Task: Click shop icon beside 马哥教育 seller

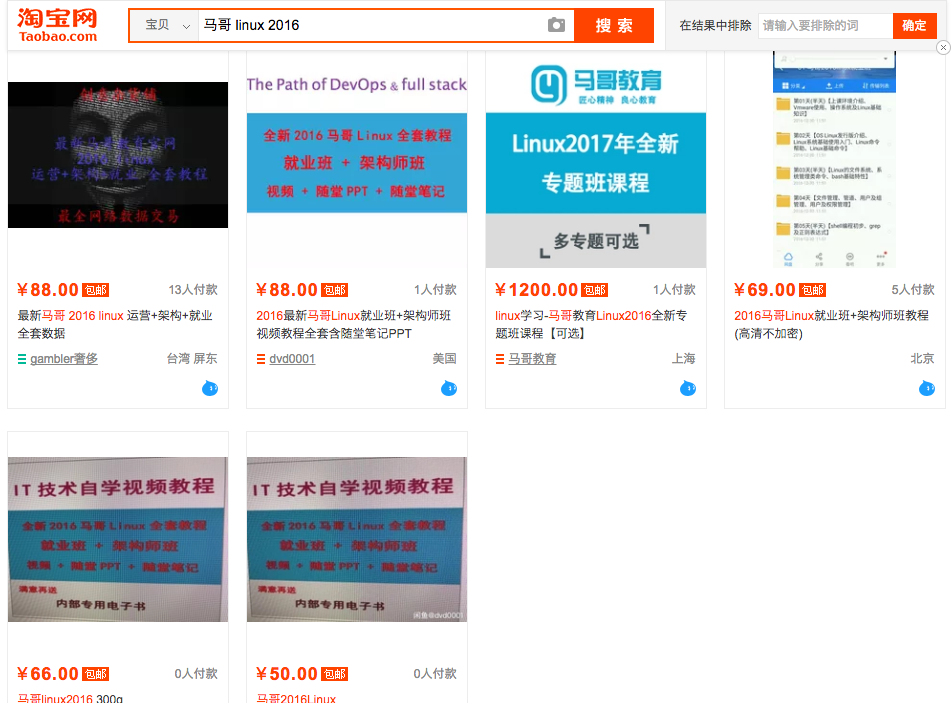Action: click(500, 359)
